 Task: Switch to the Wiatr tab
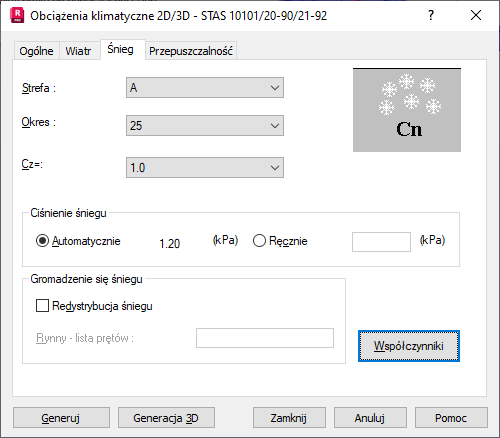click(78, 51)
